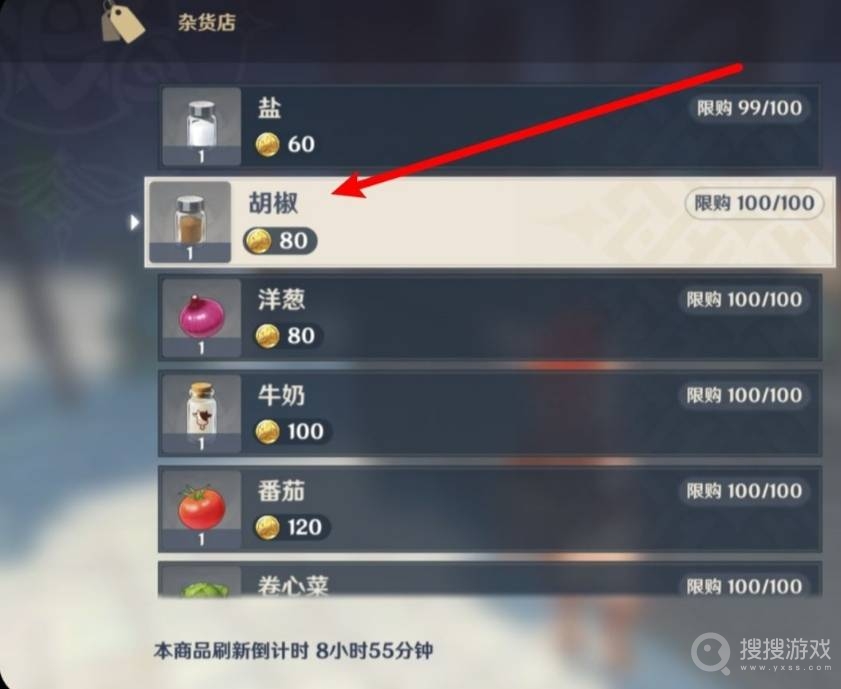The image size is (841, 689).
Task: Select the 洋葱 item row
Action: point(490,317)
